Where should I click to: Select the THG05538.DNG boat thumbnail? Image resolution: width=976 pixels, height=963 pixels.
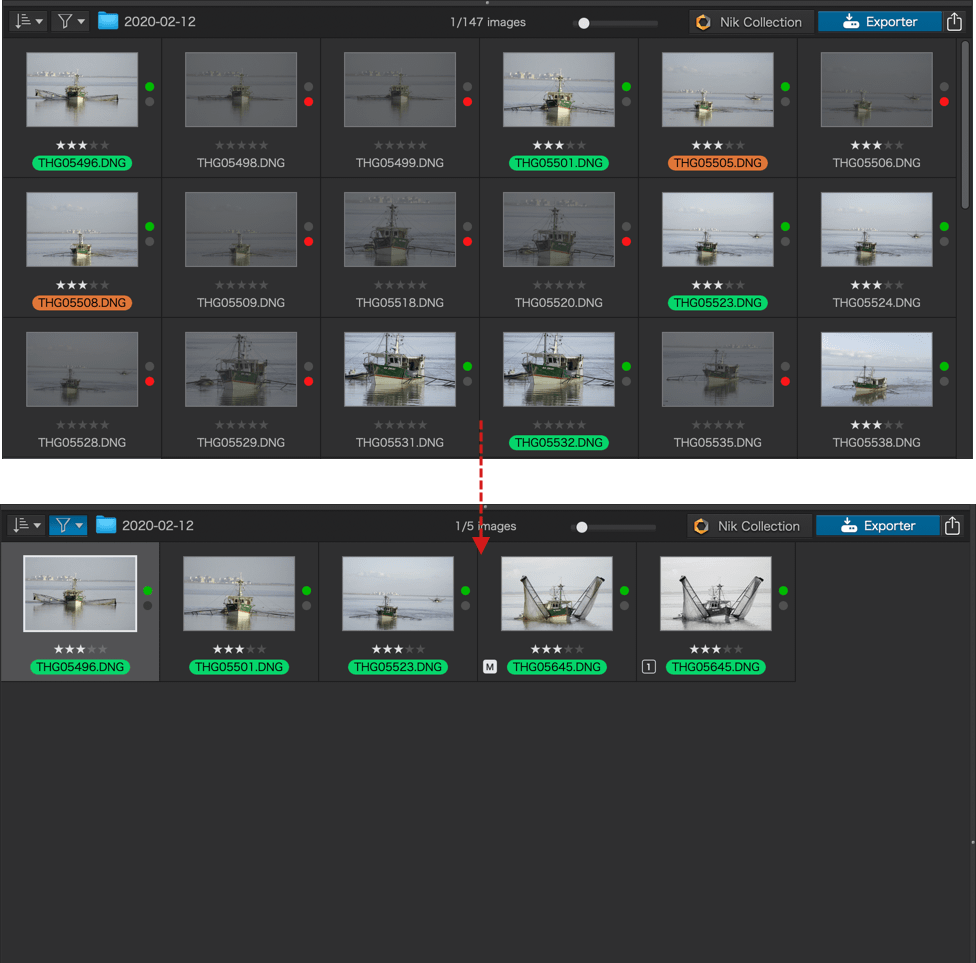876,369
